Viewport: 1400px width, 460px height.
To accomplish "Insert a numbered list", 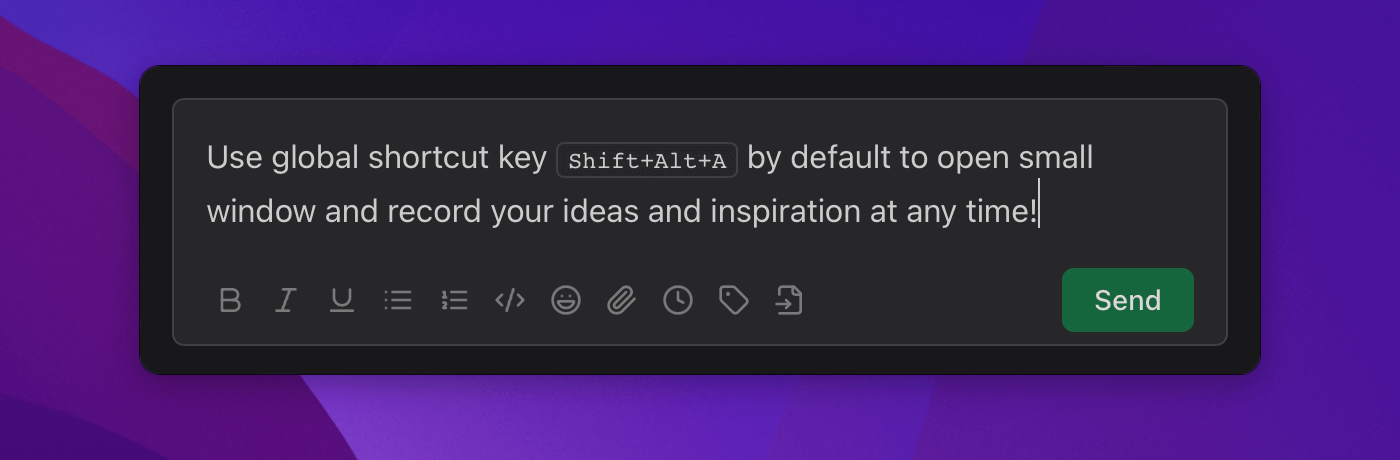I will [454, 300].
